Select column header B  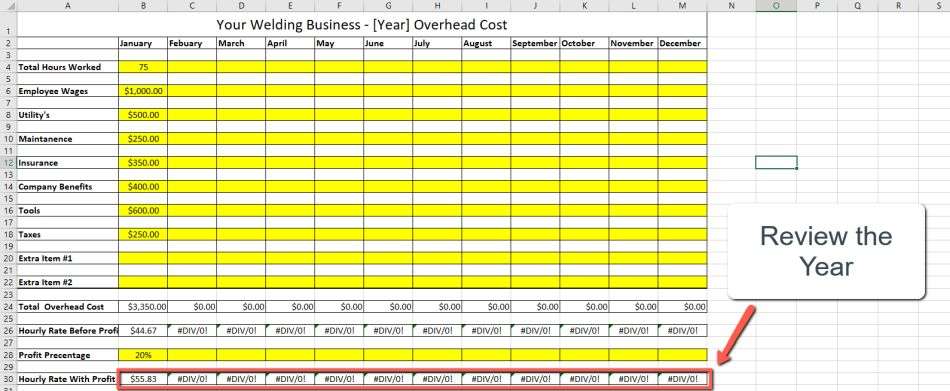(143, 5)
